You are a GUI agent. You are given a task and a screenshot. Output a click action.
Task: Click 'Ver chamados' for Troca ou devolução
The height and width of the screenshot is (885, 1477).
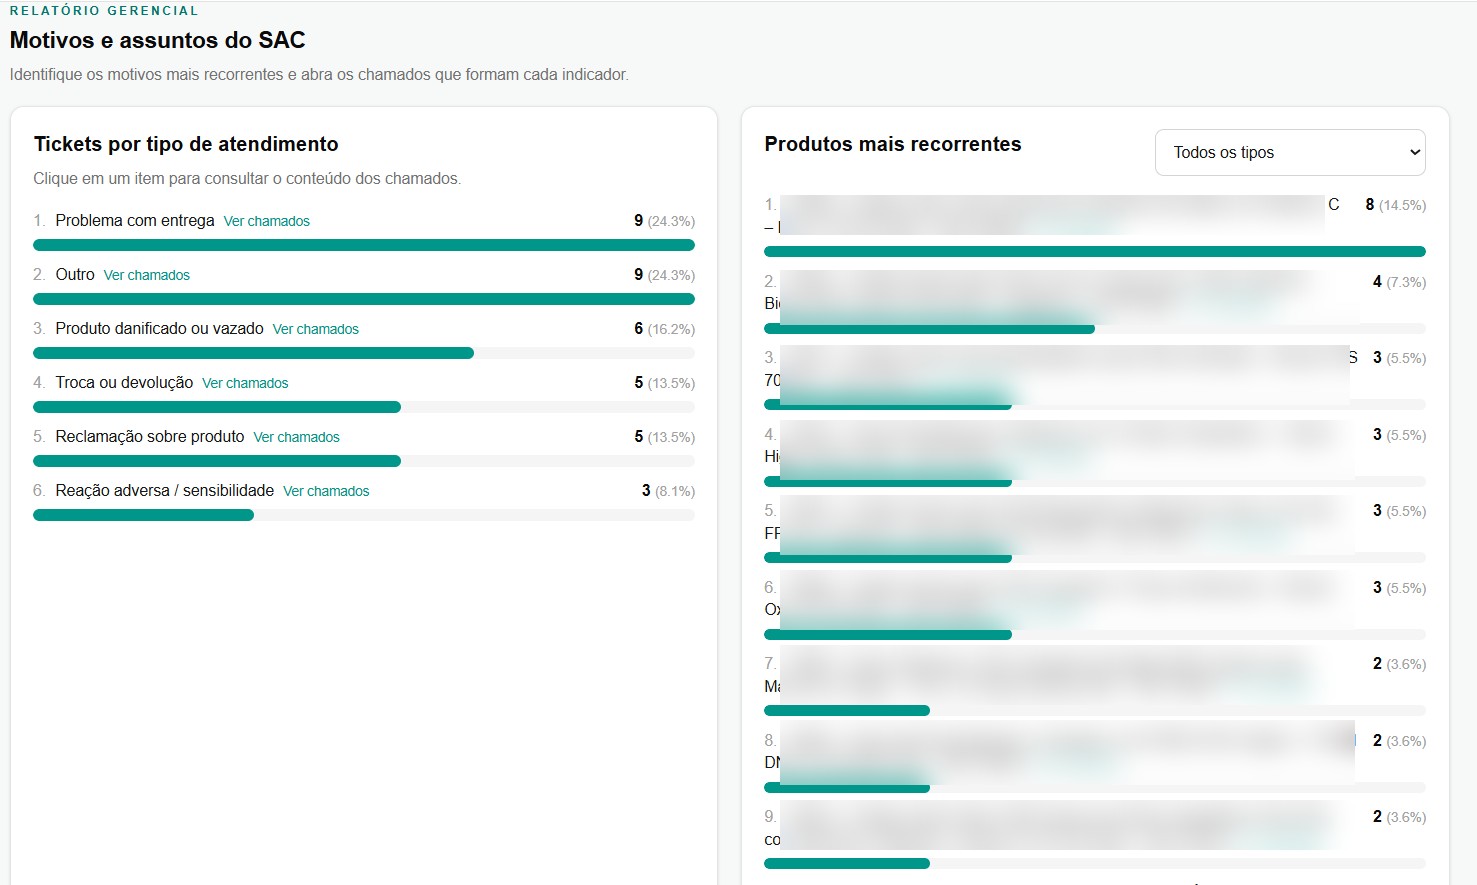(x=245, y=383)
